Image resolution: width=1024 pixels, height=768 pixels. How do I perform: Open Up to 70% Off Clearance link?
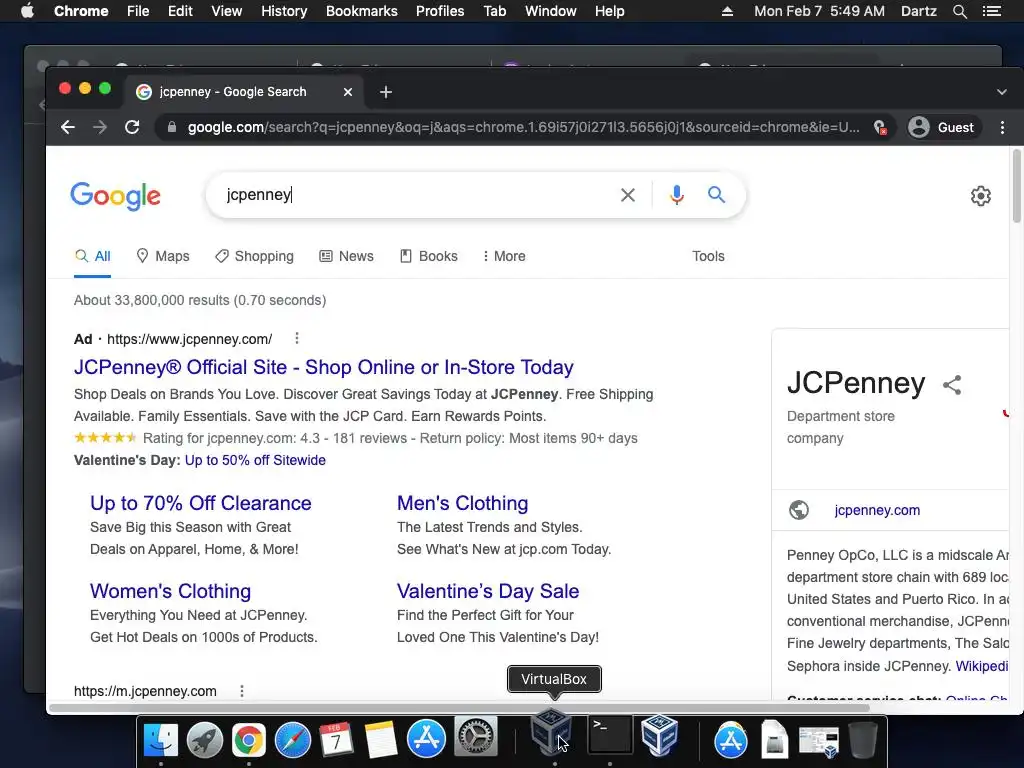tap(200, 503)
